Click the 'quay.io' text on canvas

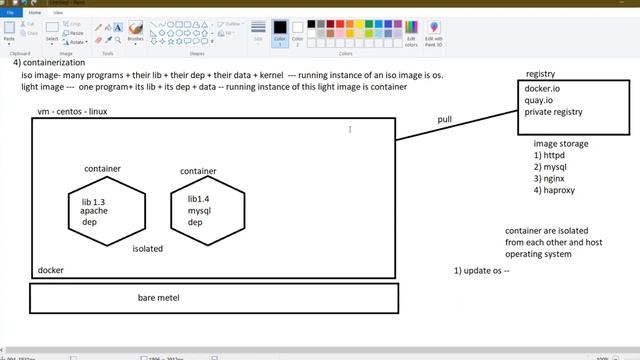(x=538, y=100)
